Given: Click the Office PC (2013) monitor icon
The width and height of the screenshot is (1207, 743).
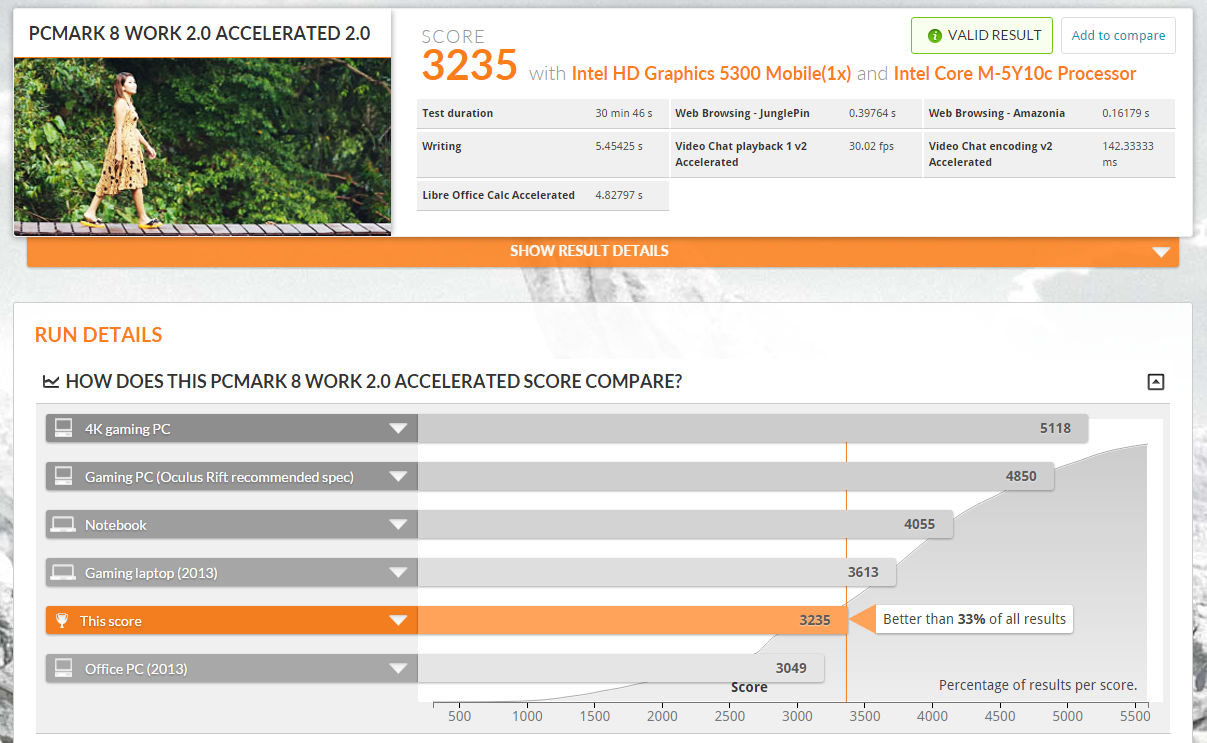Looking at the screenshot, I should tap(63, 668).
